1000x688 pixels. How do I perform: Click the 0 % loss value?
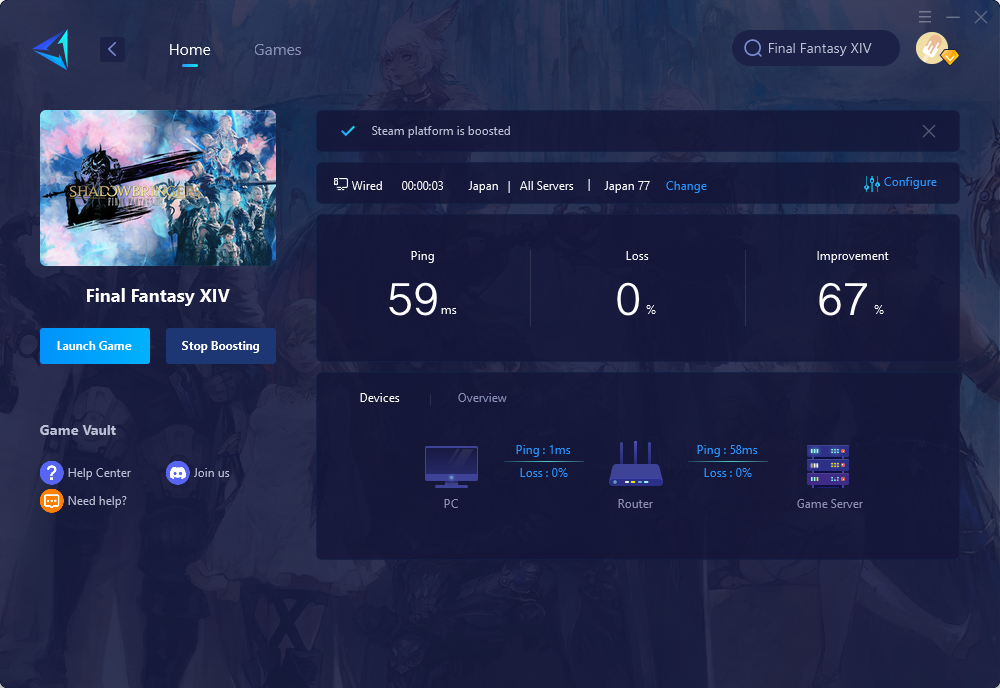click(636, 299)
